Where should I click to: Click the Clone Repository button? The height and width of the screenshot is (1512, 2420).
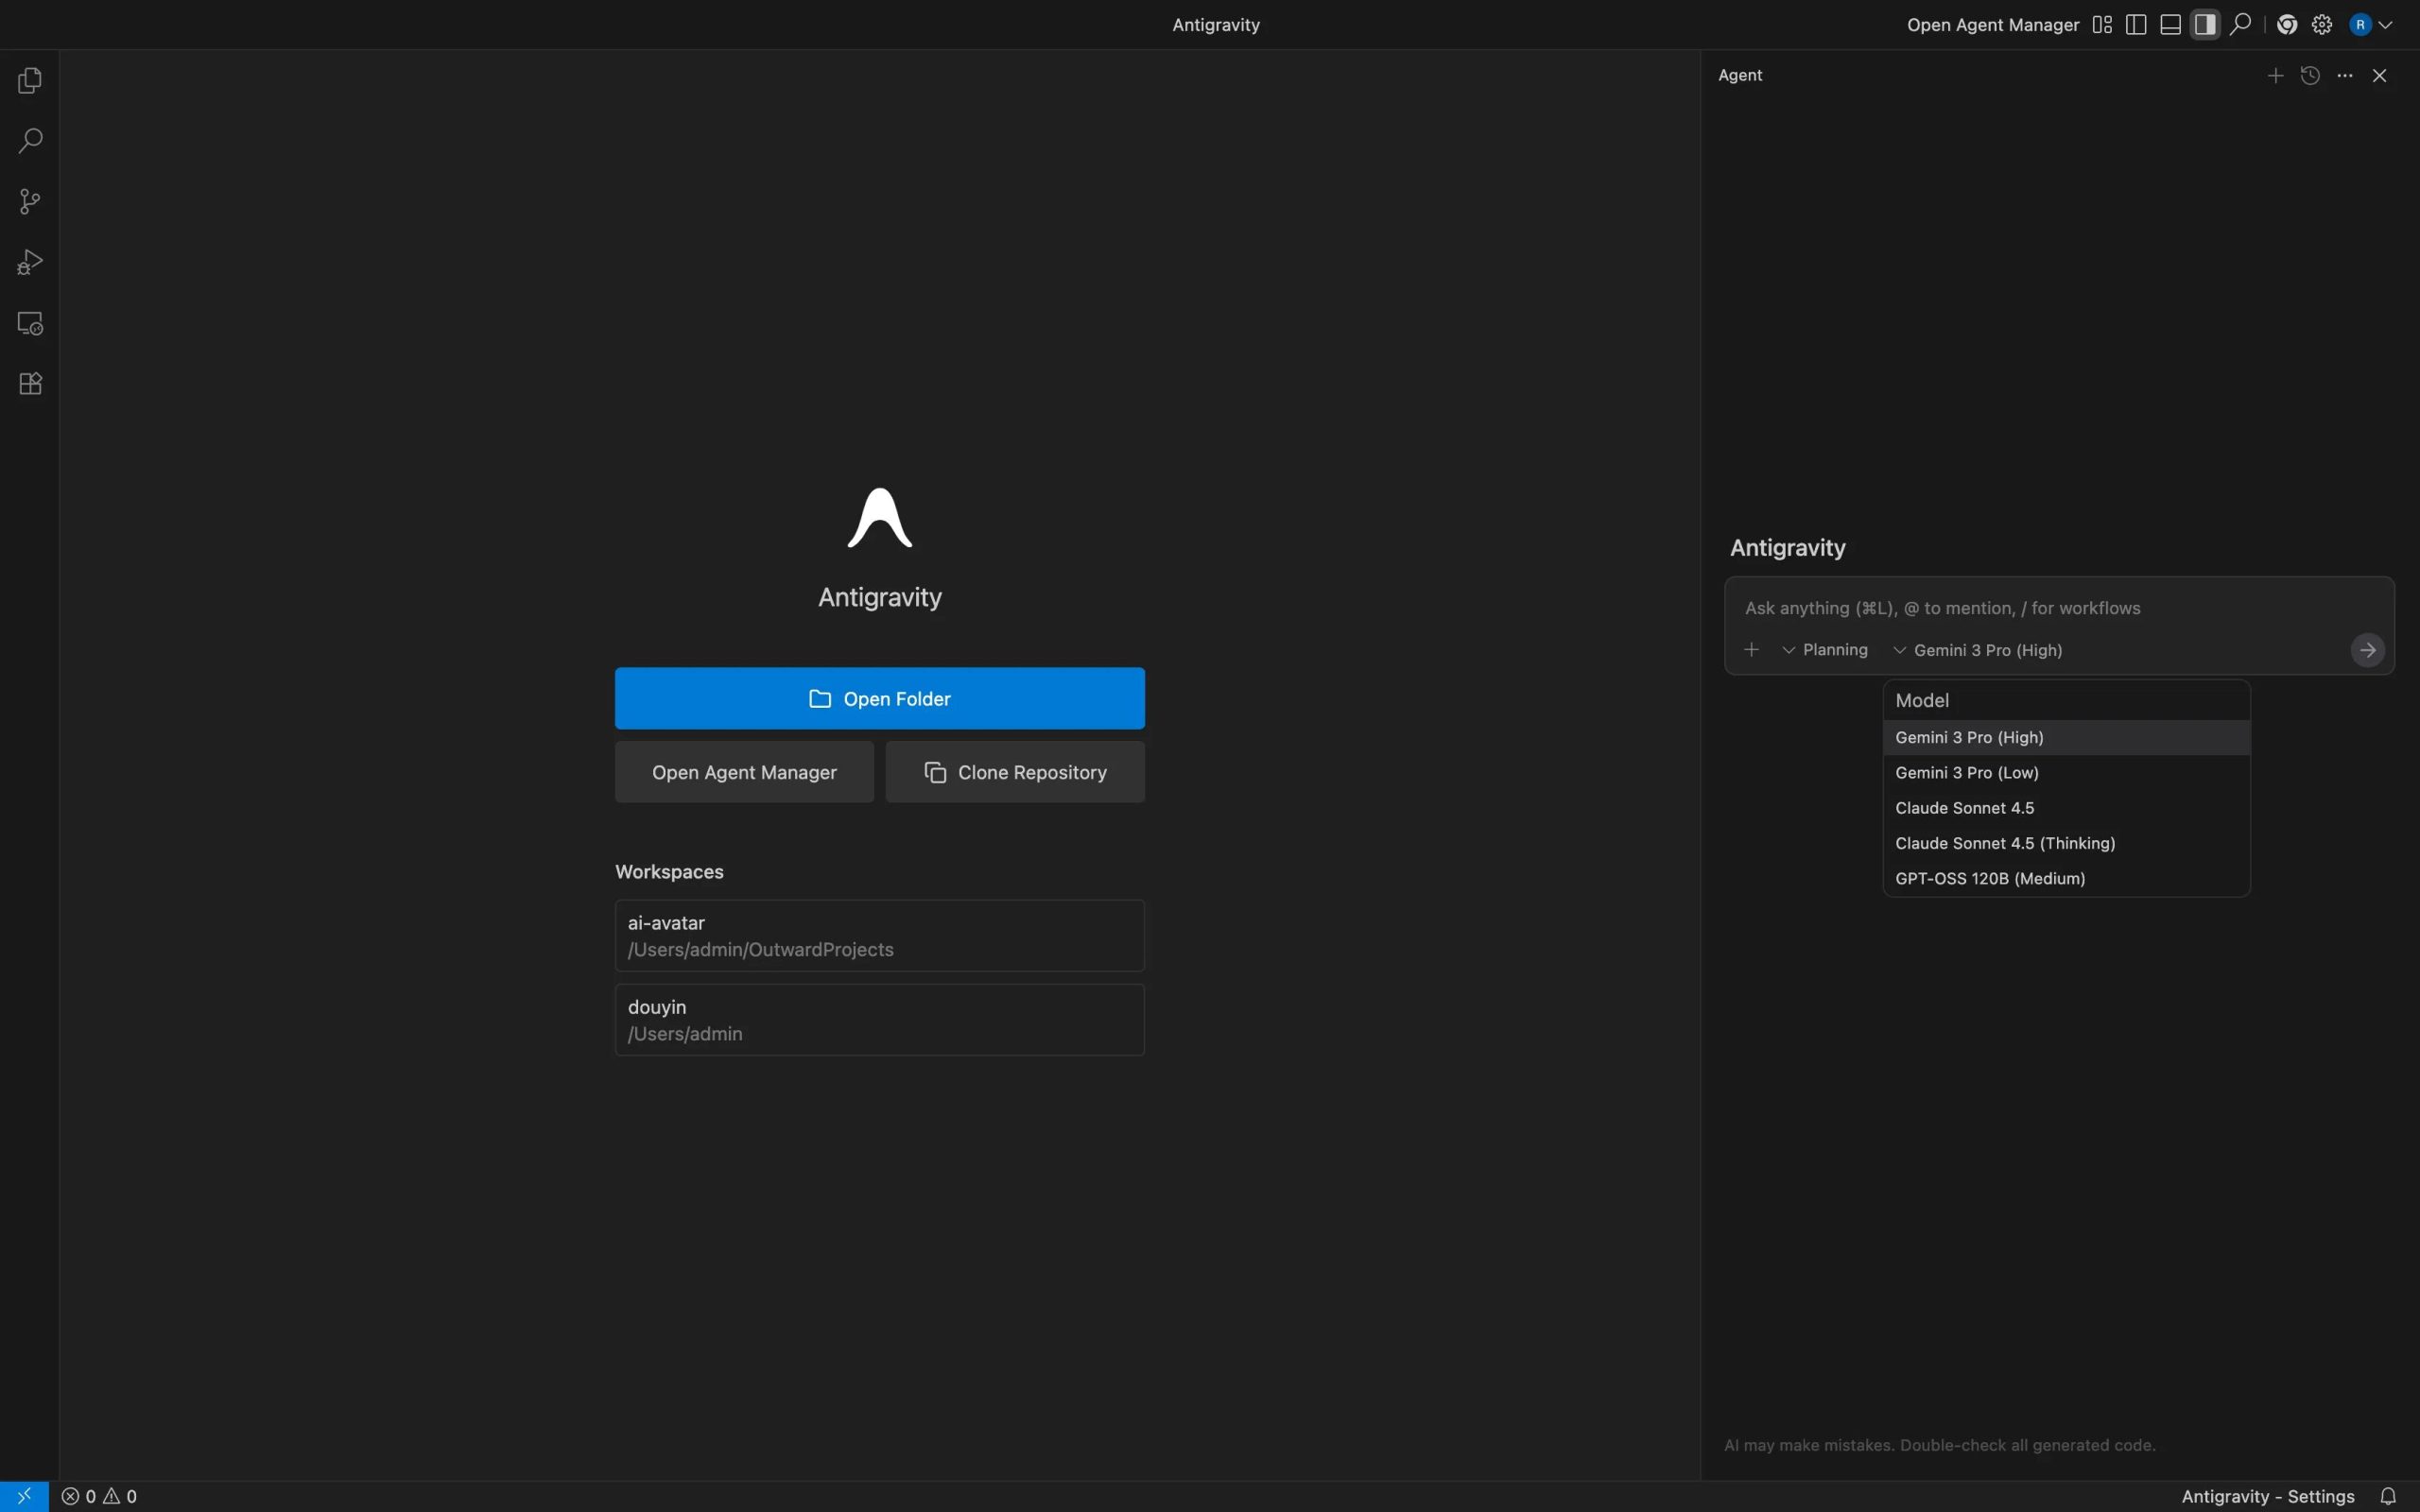point(1014,772)
